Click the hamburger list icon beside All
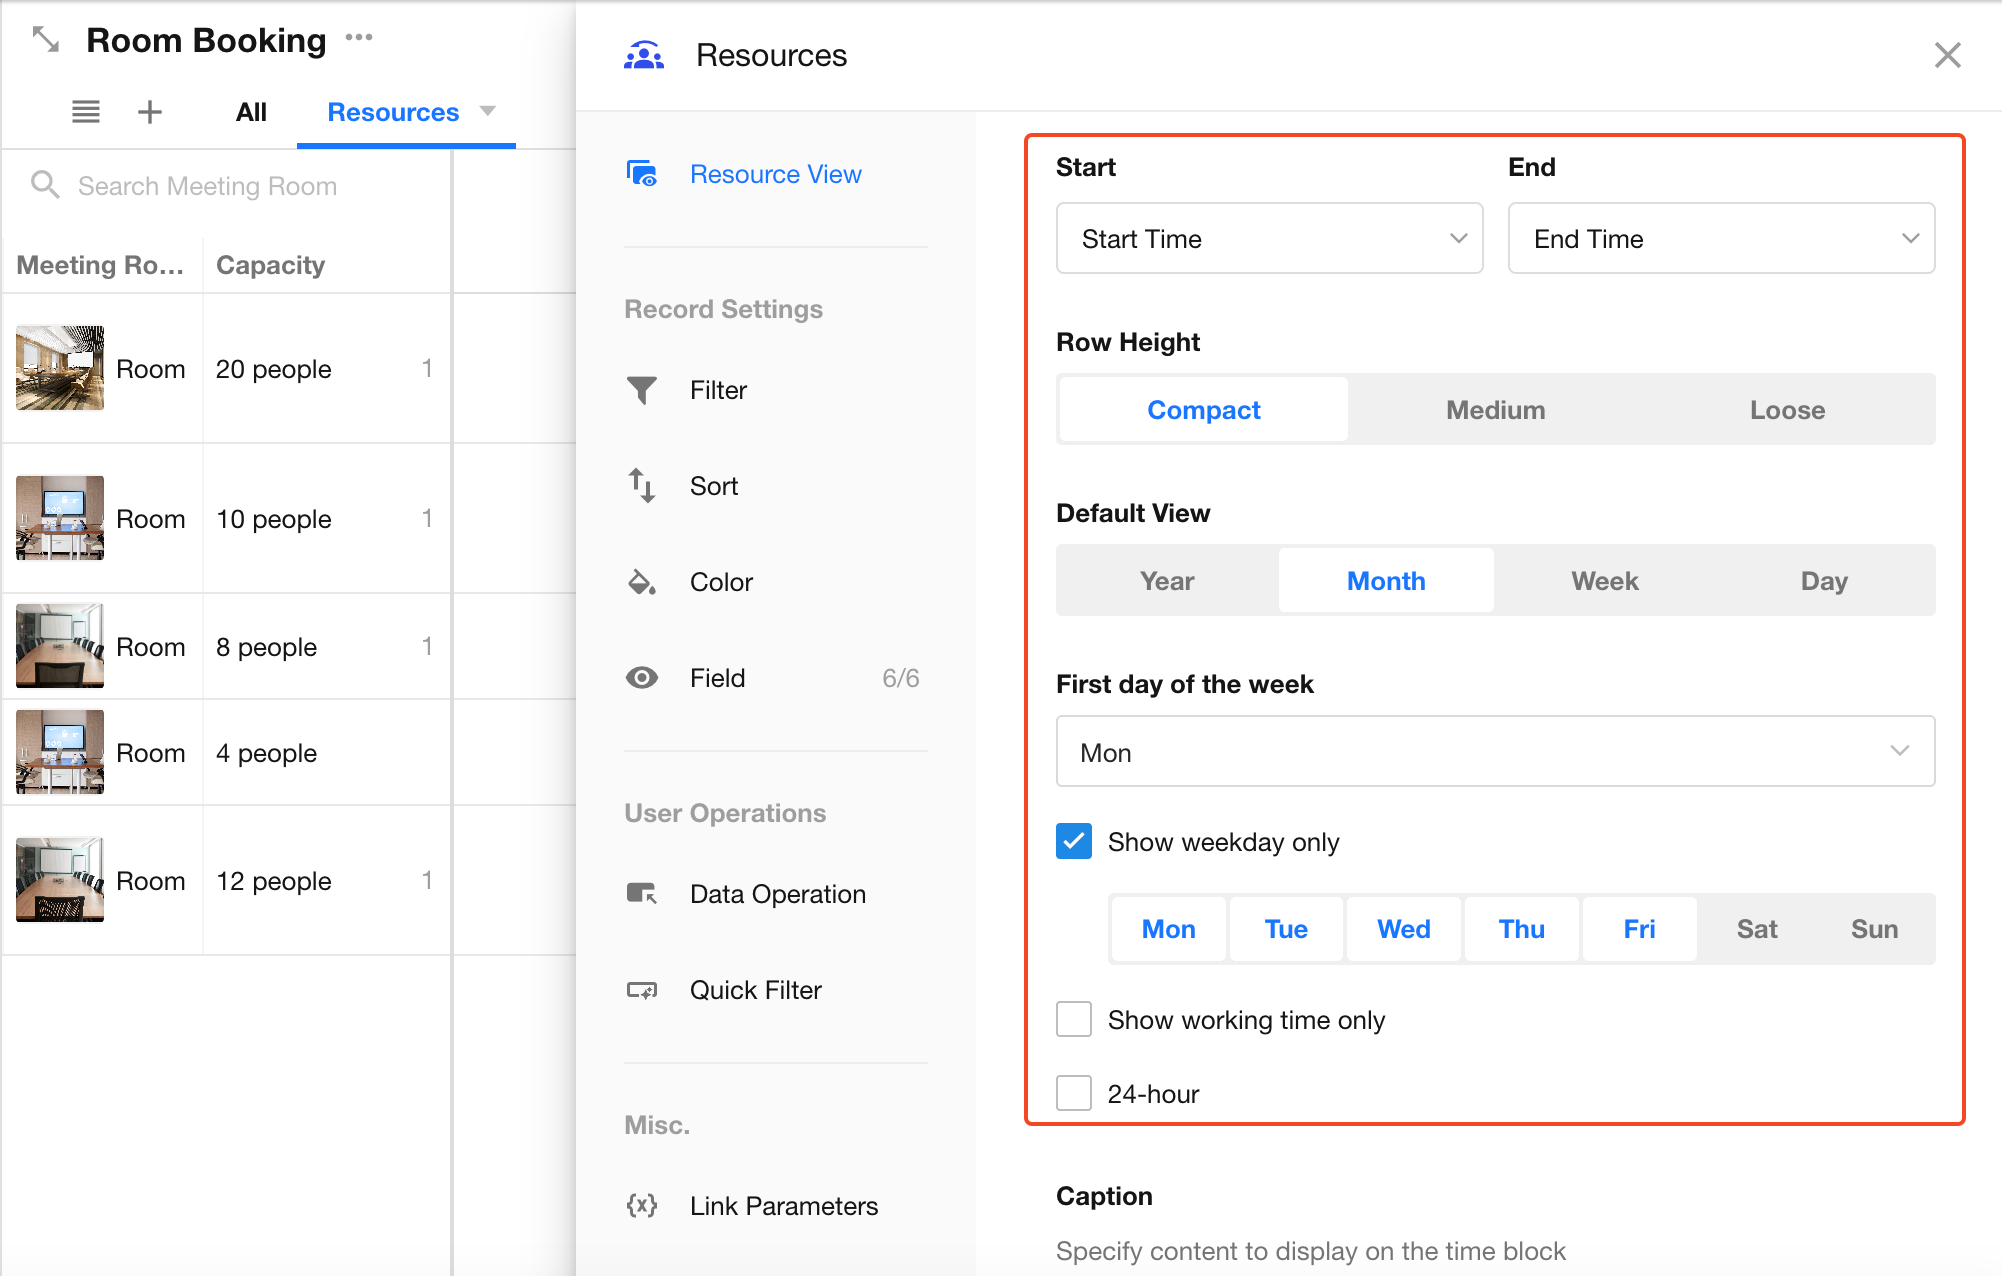This screenshot has height=1276, width=2002. click(86, 112)
